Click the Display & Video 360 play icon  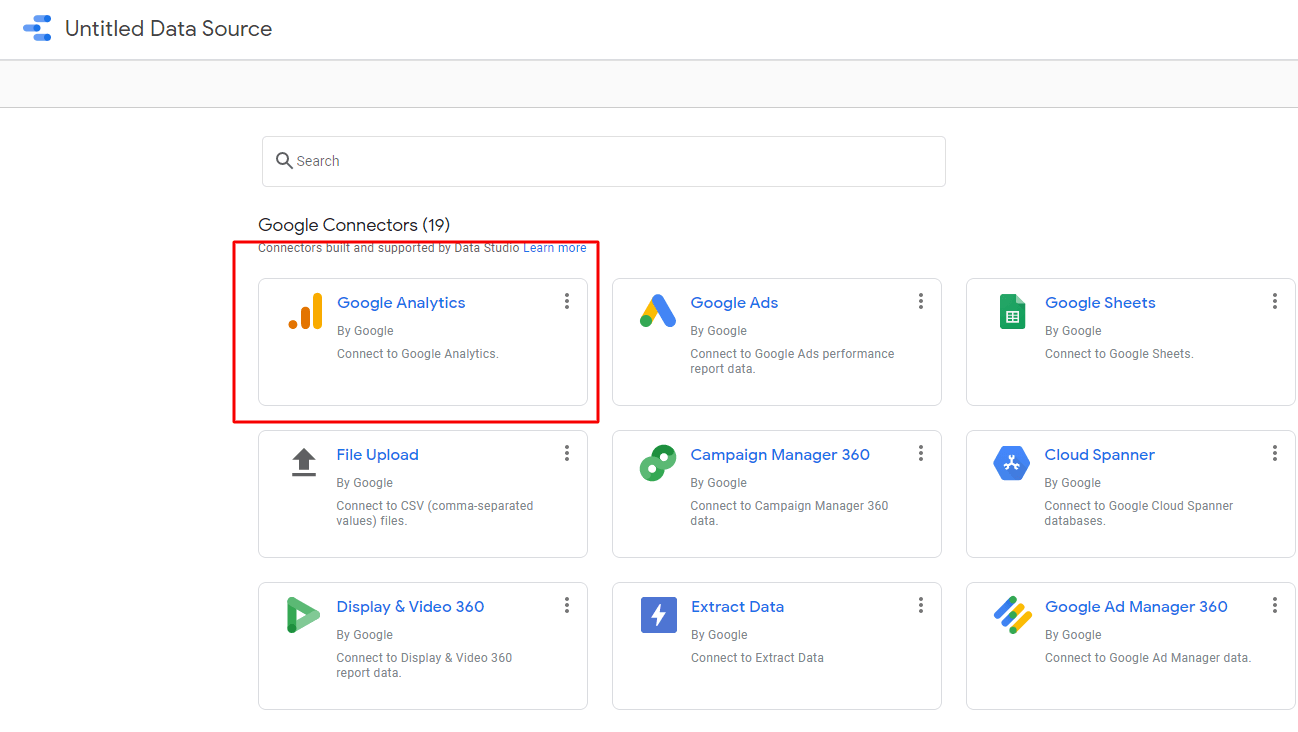[305, 615]
